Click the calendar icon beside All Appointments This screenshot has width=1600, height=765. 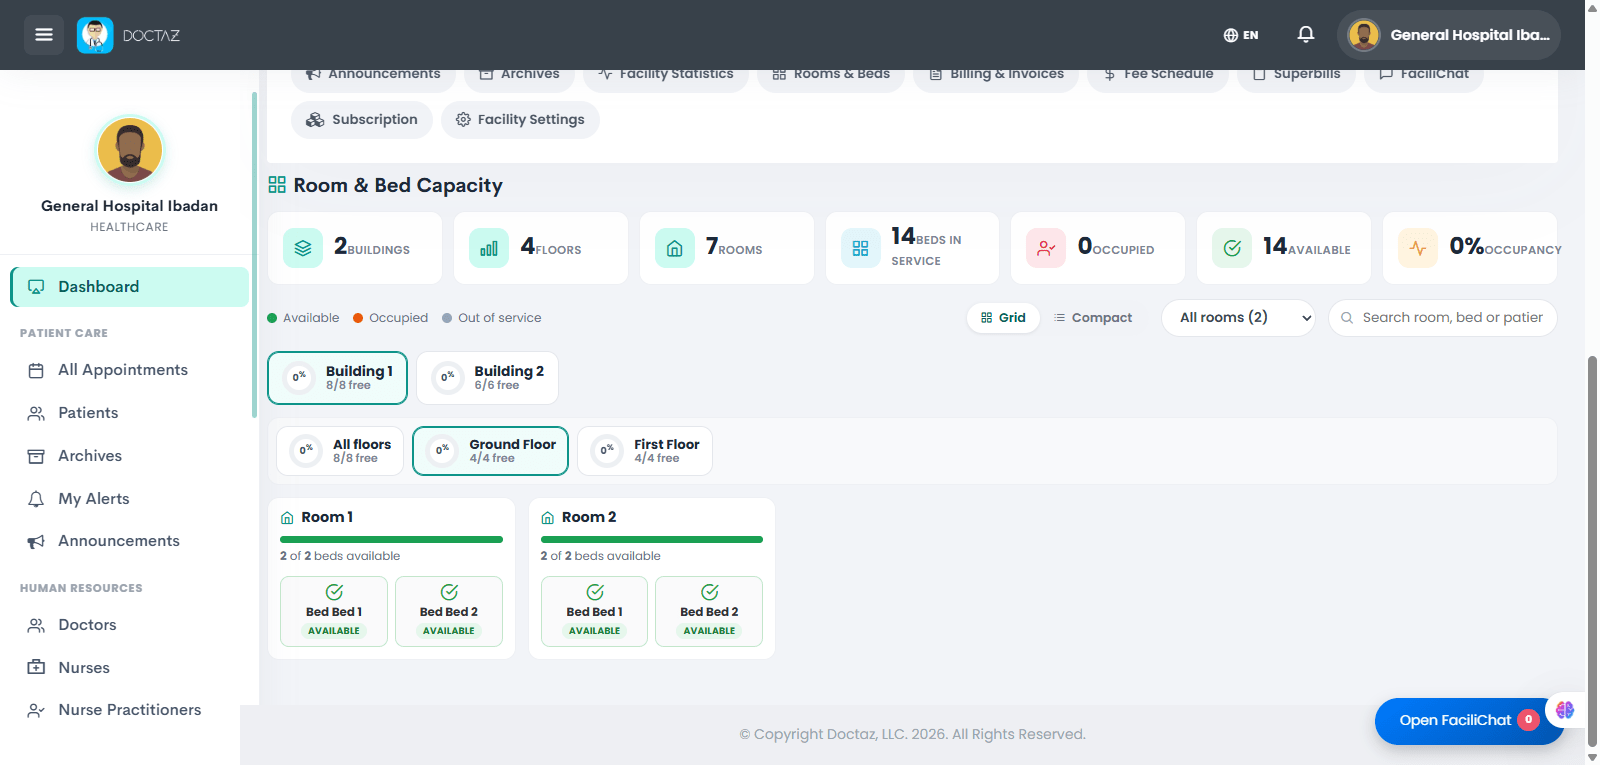36,371
